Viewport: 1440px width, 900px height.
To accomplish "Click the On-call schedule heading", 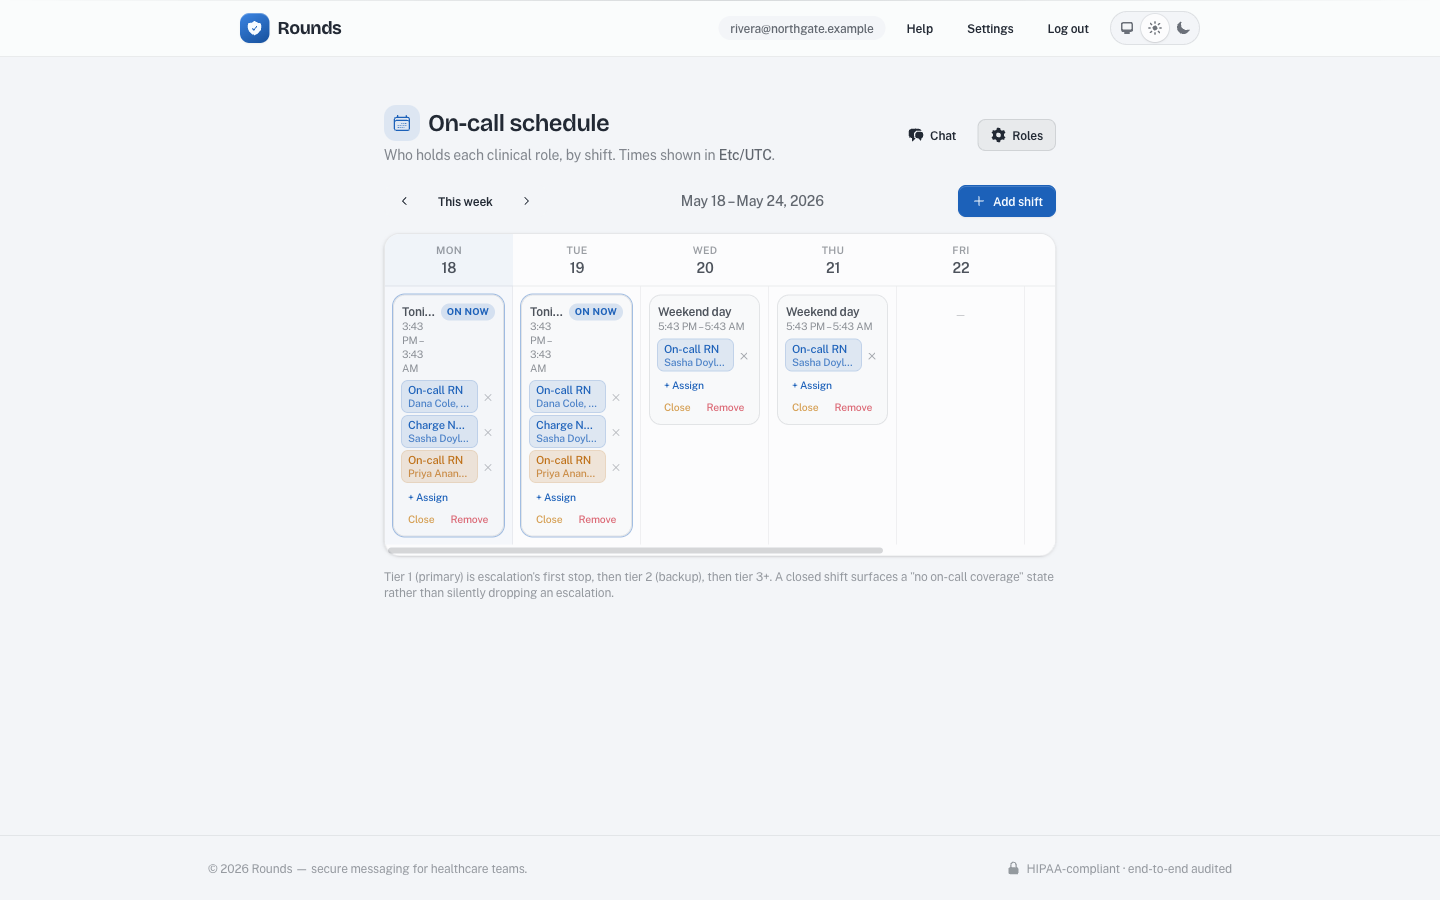I will click(x=518, y=123).
